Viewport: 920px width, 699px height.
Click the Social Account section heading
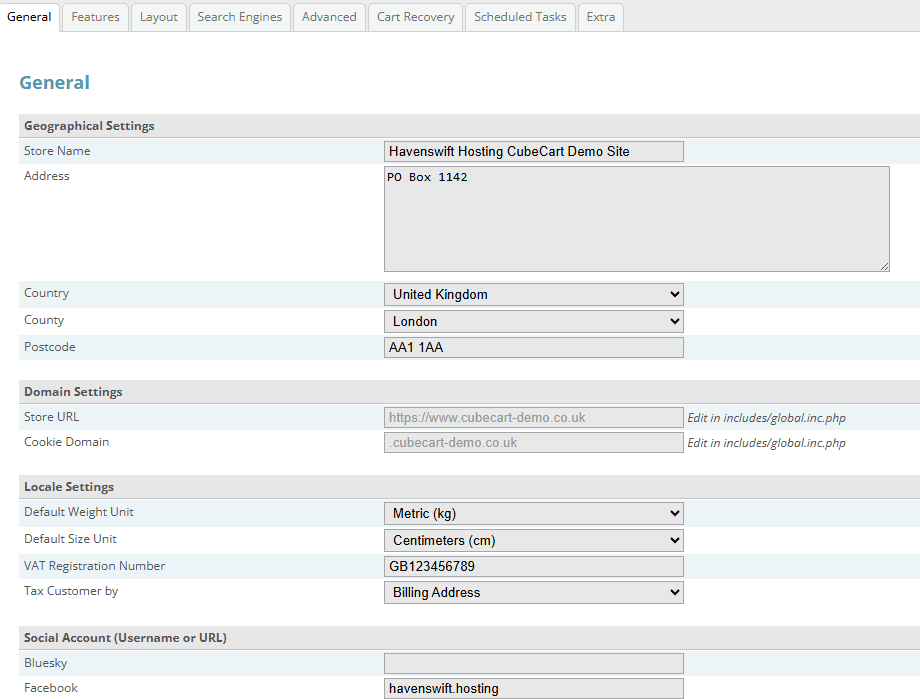[126, 638]
